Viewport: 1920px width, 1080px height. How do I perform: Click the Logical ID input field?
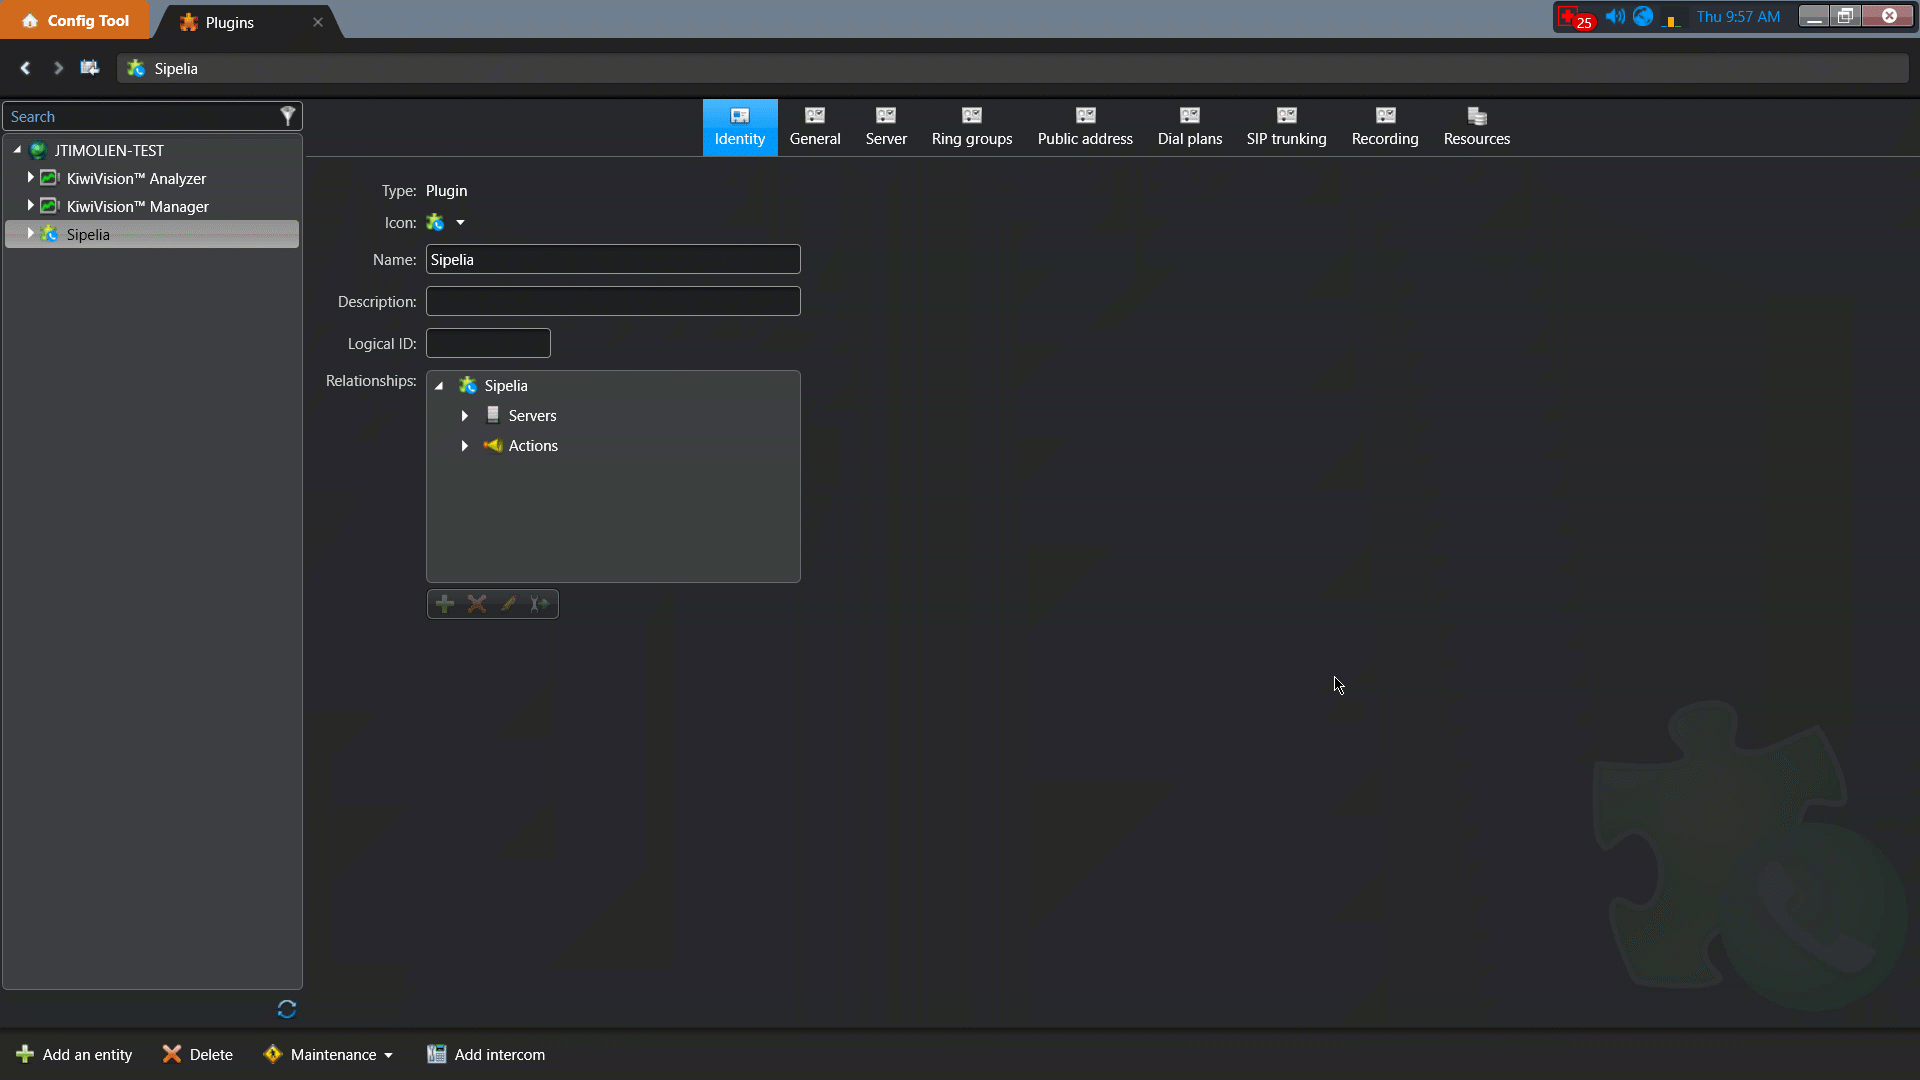[x=488, y=343]
